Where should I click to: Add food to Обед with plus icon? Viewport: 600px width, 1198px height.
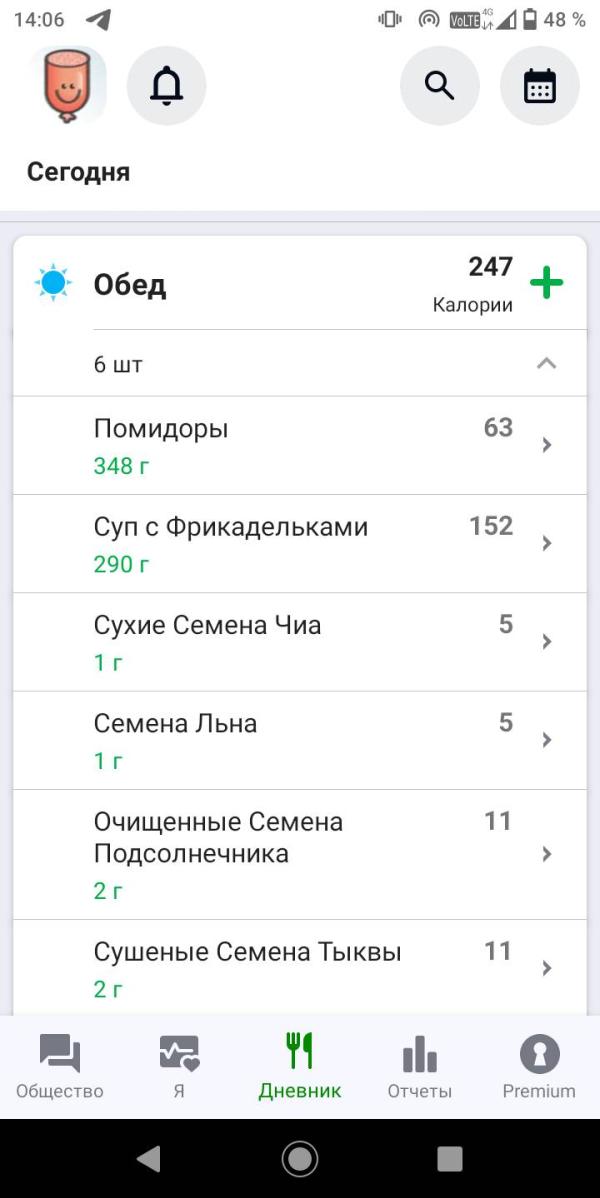pyautogui.click(x=546, y=283)
